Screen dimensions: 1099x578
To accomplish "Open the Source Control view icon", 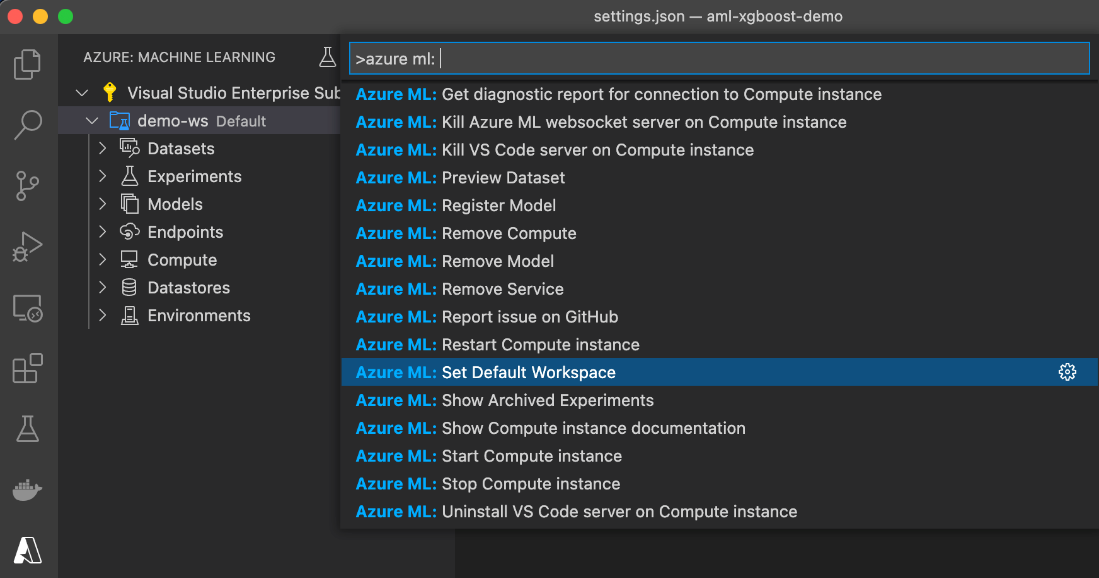I will tap(27, 186).
